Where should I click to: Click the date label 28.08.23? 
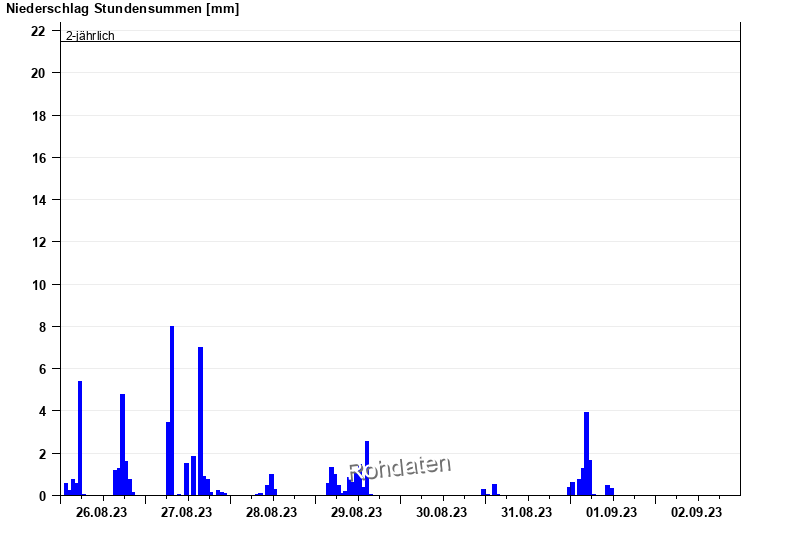[272, 513]
